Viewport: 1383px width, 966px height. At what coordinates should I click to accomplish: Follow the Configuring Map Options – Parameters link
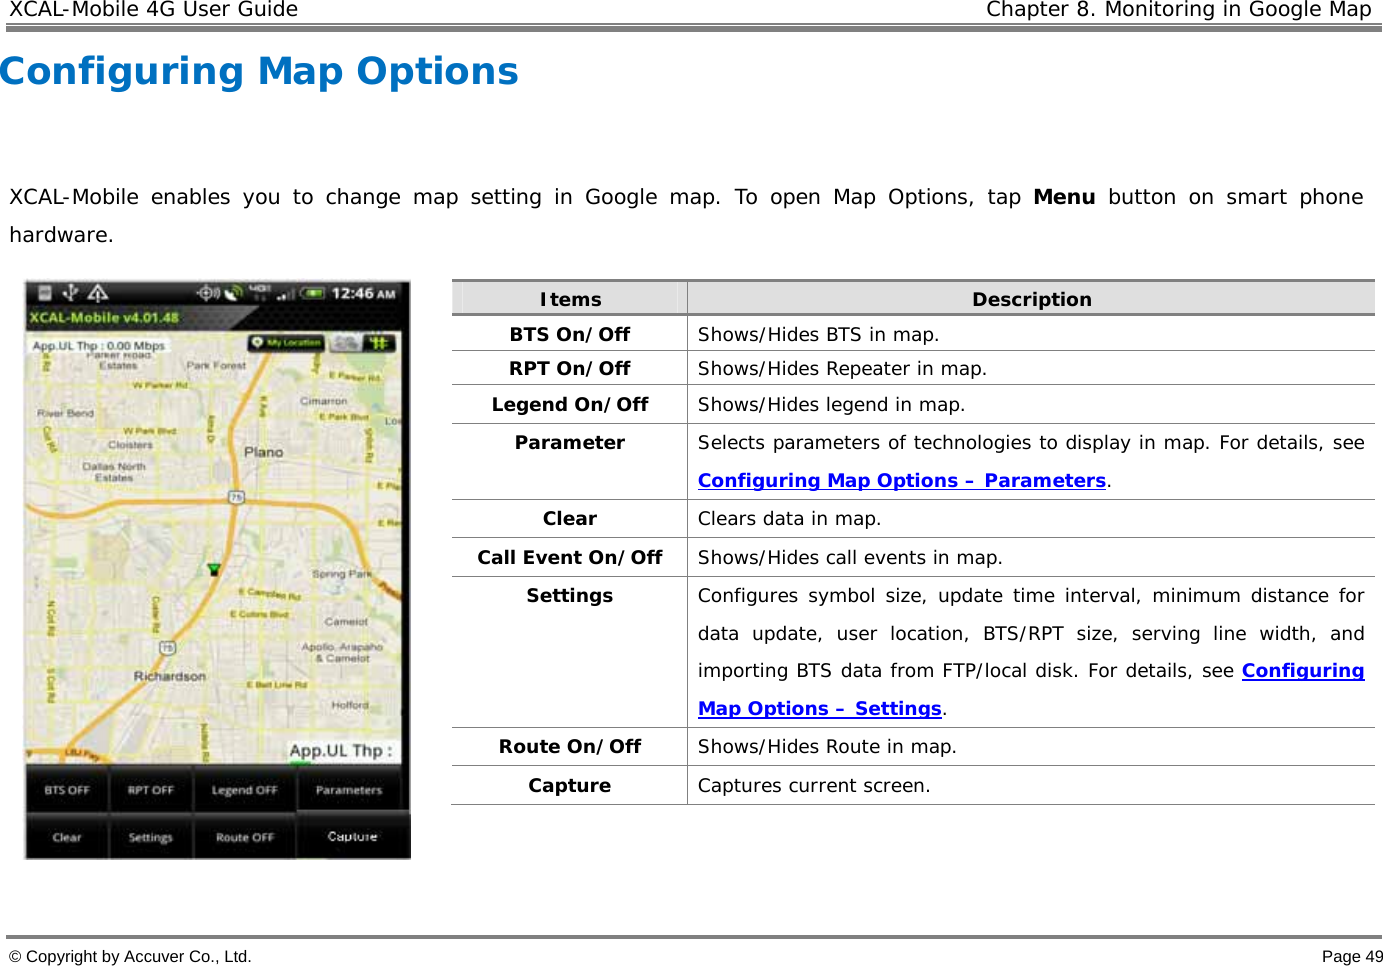(x=899, y=480)
